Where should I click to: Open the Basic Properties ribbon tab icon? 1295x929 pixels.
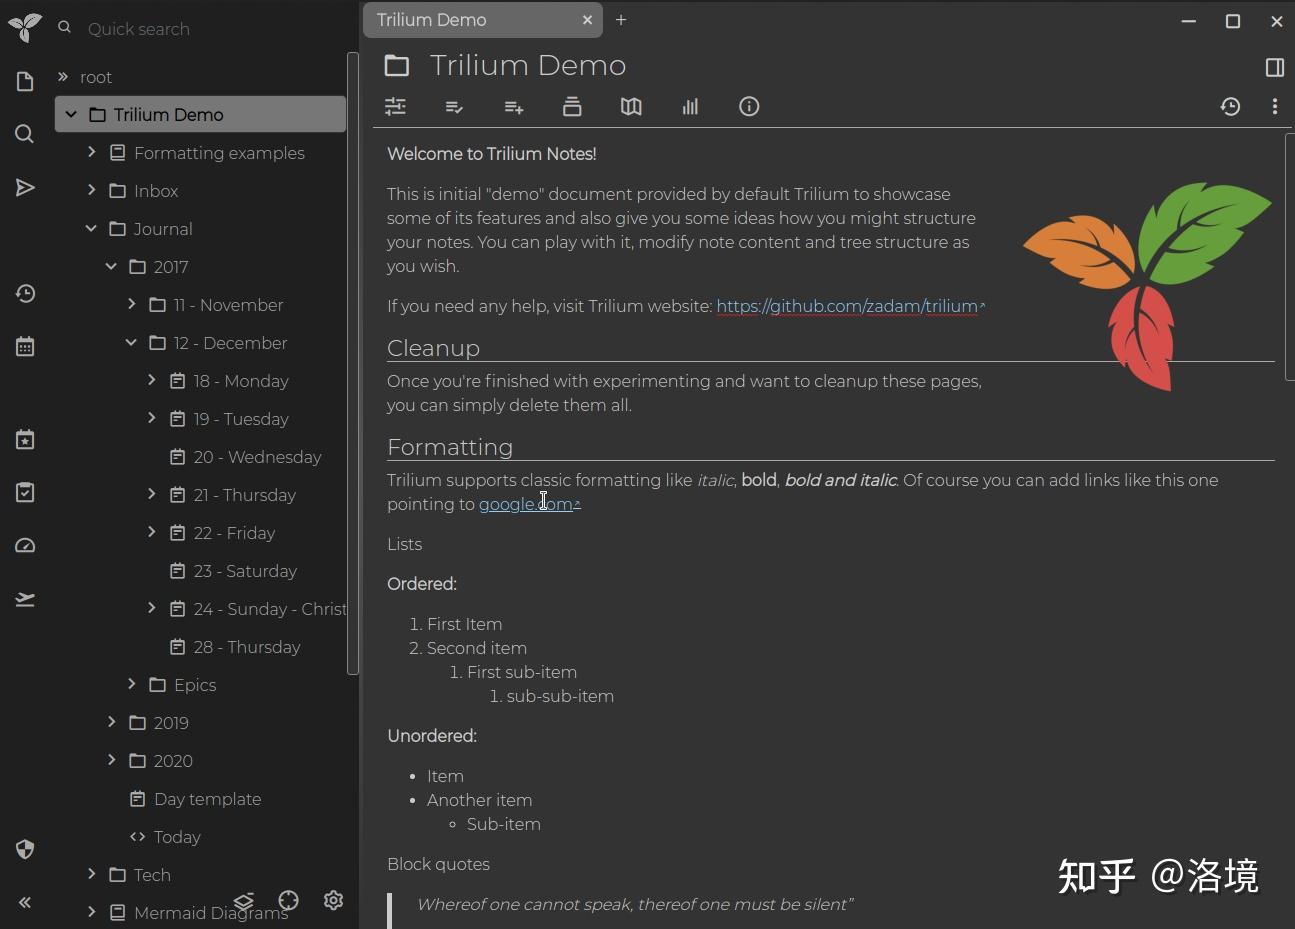tap(395, 107)
